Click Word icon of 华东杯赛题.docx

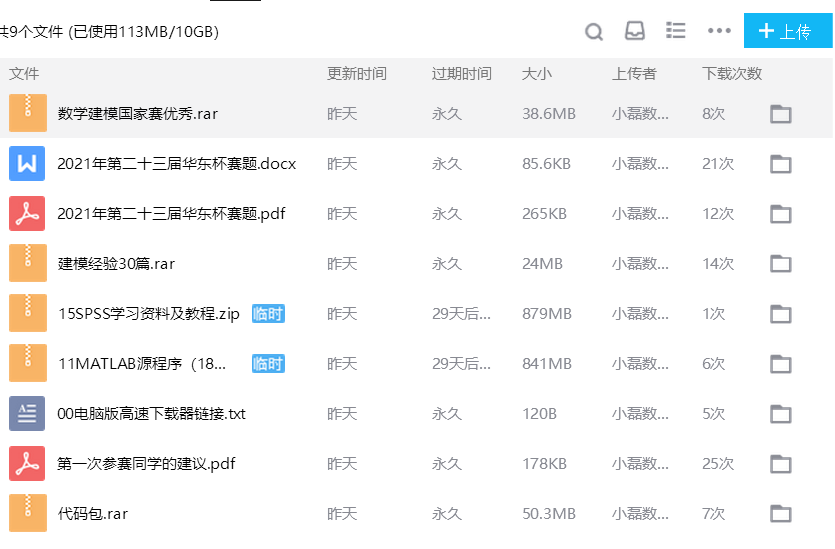[x=27, y=163]
